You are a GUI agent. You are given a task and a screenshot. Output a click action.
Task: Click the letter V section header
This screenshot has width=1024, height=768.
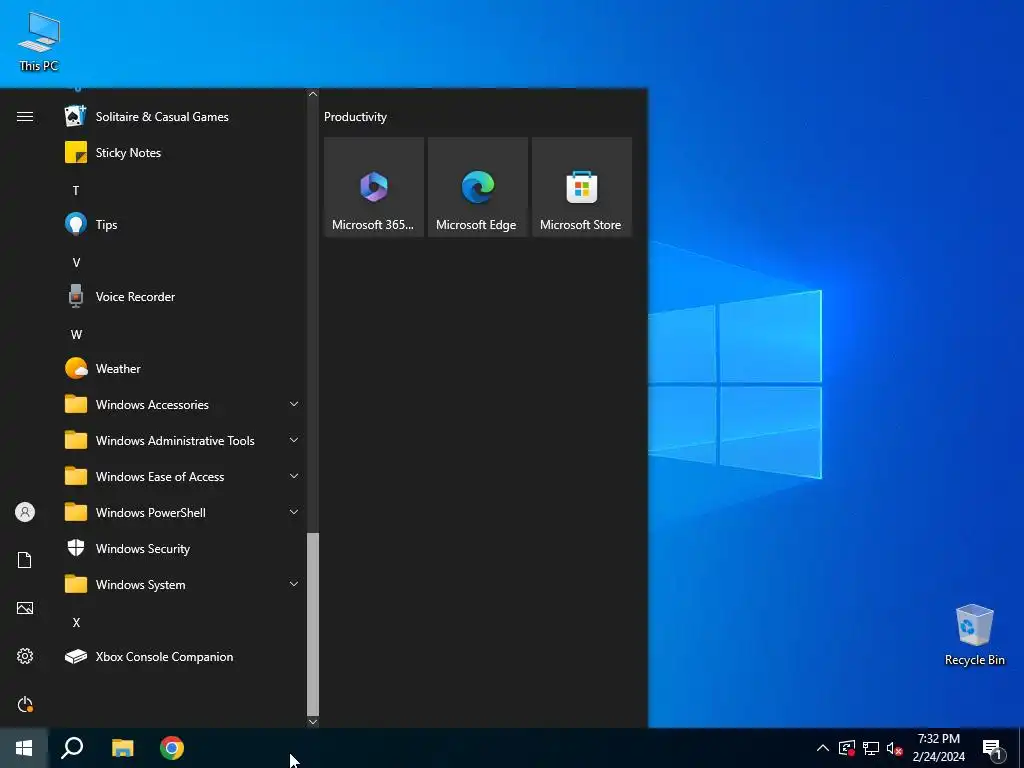tap(76, 263)
